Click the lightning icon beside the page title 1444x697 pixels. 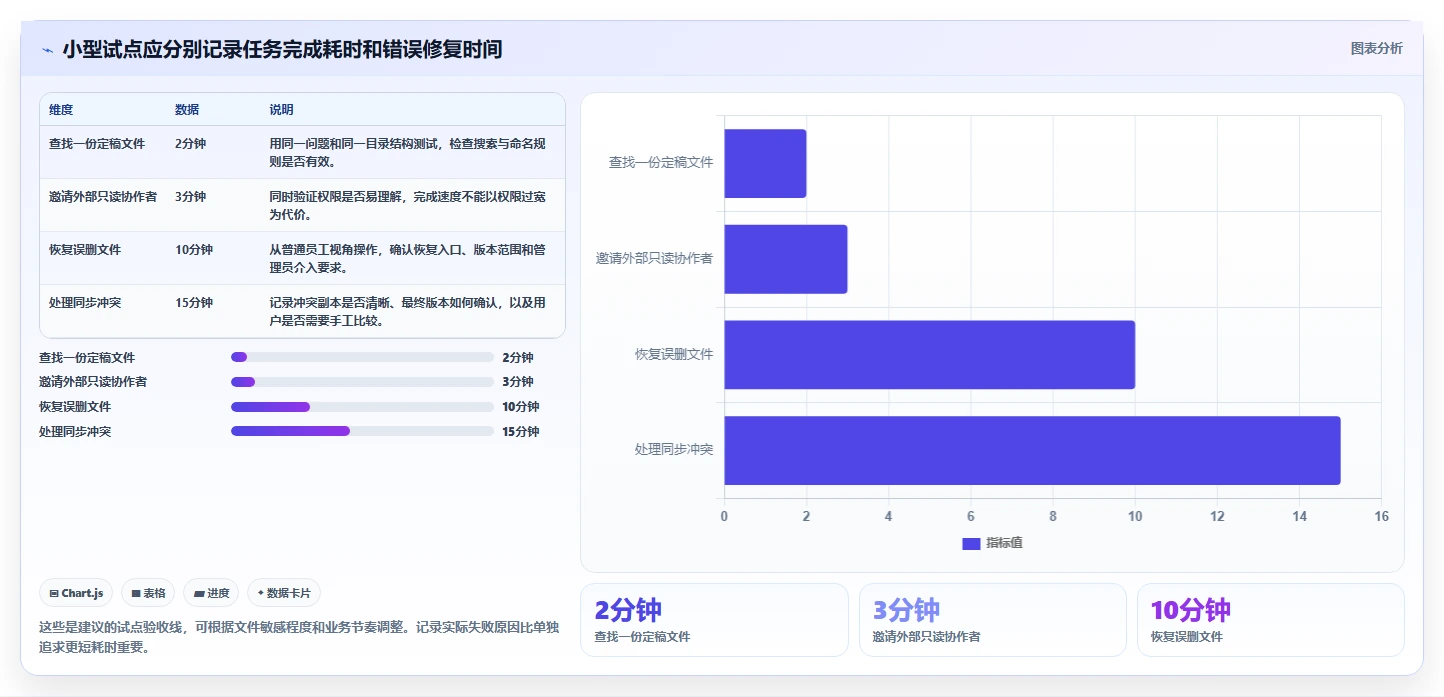pyautogui.click(x=47, y=49)
